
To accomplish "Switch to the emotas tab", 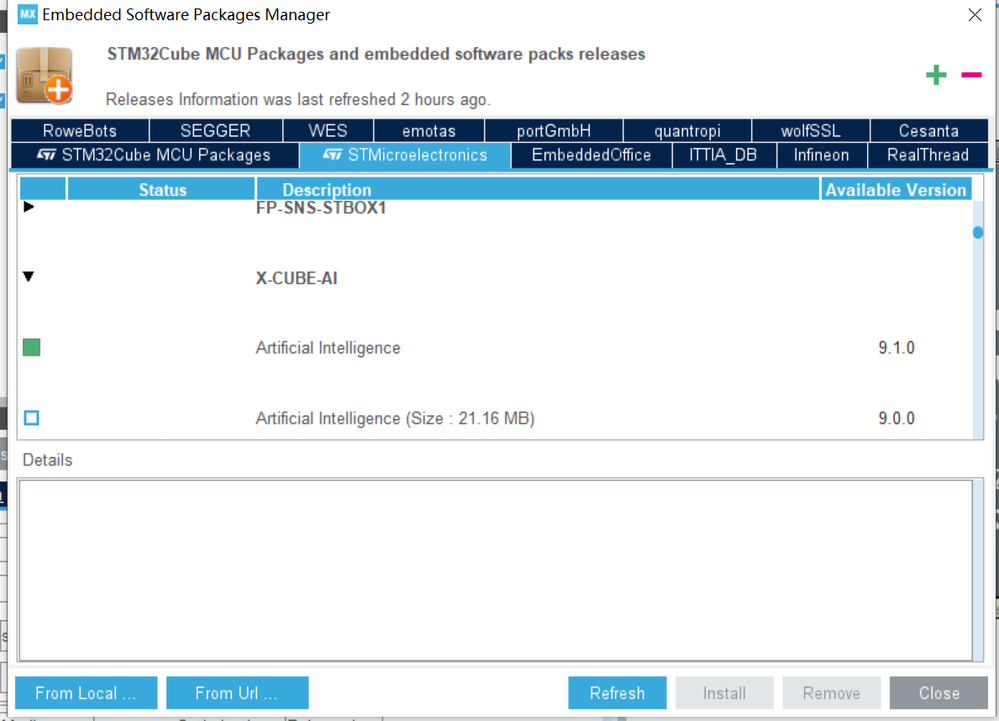I will tap(429, 131).
